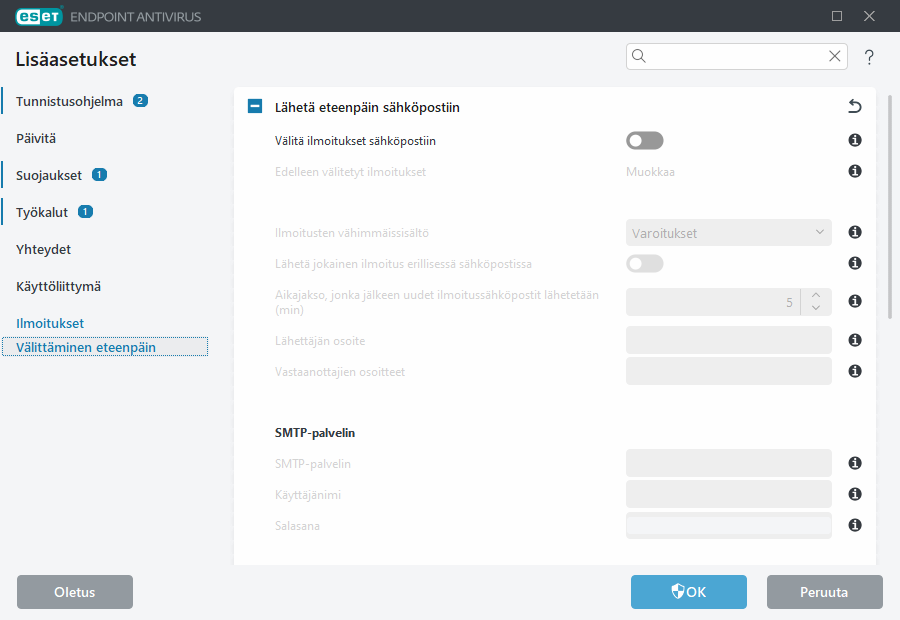
Task: Click the search input field
Action: click(736, 56)
